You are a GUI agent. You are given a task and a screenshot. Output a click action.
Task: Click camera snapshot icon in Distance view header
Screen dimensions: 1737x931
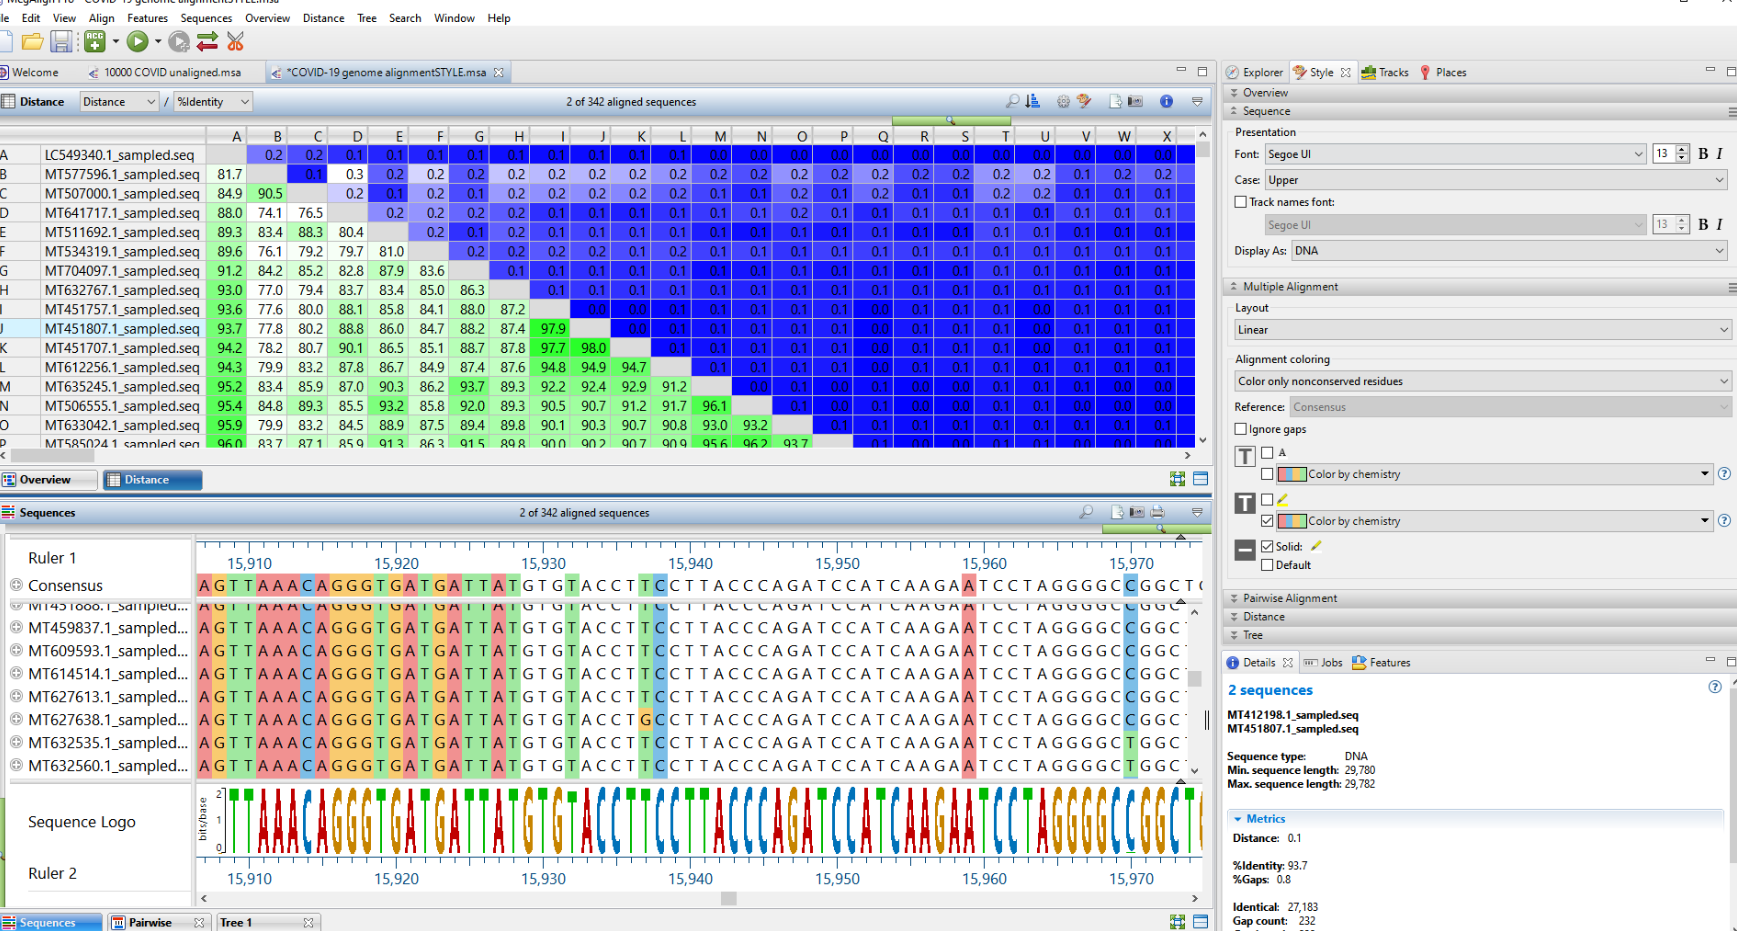pyautogui.click(x=1135, y=101)
